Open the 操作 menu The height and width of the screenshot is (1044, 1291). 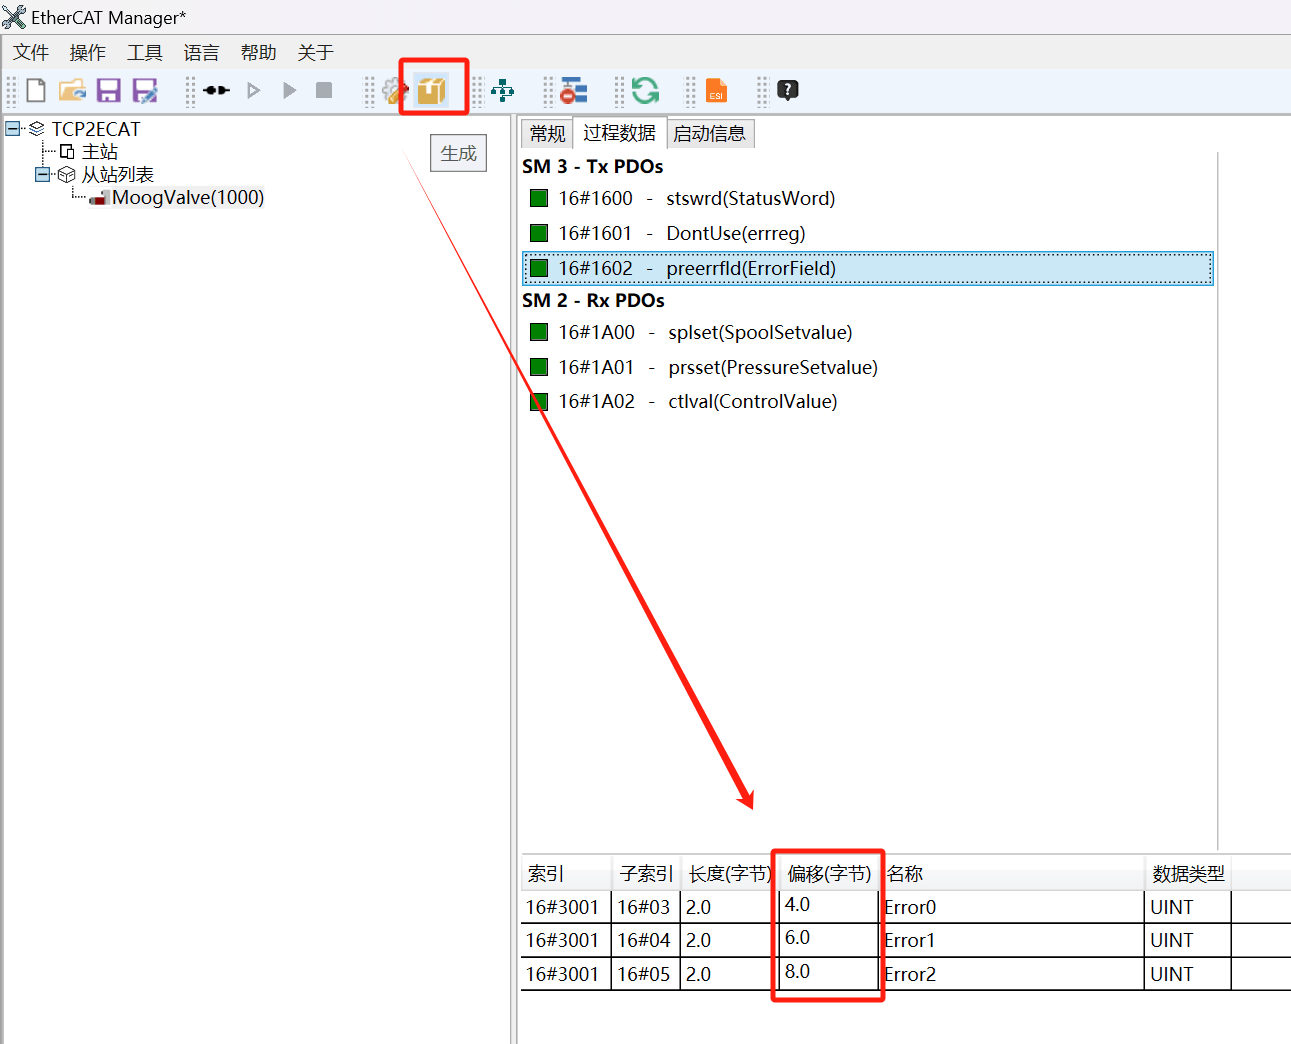[88, 52]
